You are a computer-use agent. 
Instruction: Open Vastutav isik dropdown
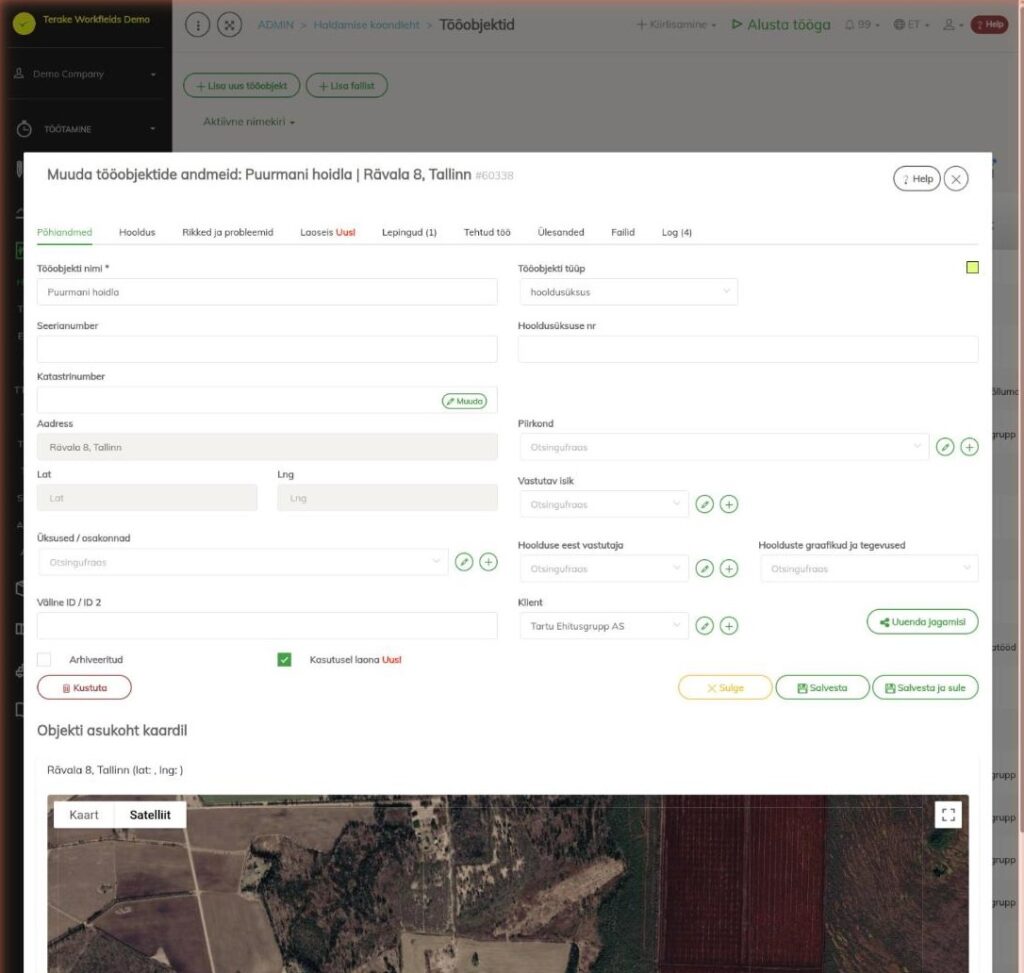(604, 504)
